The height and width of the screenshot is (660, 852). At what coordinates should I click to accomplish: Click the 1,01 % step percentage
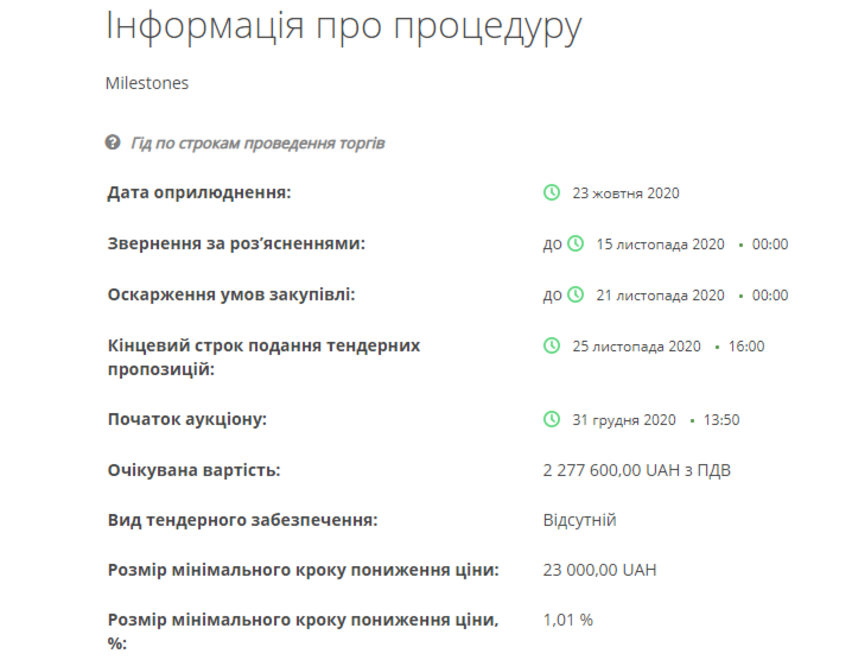[x=567, y=620]
